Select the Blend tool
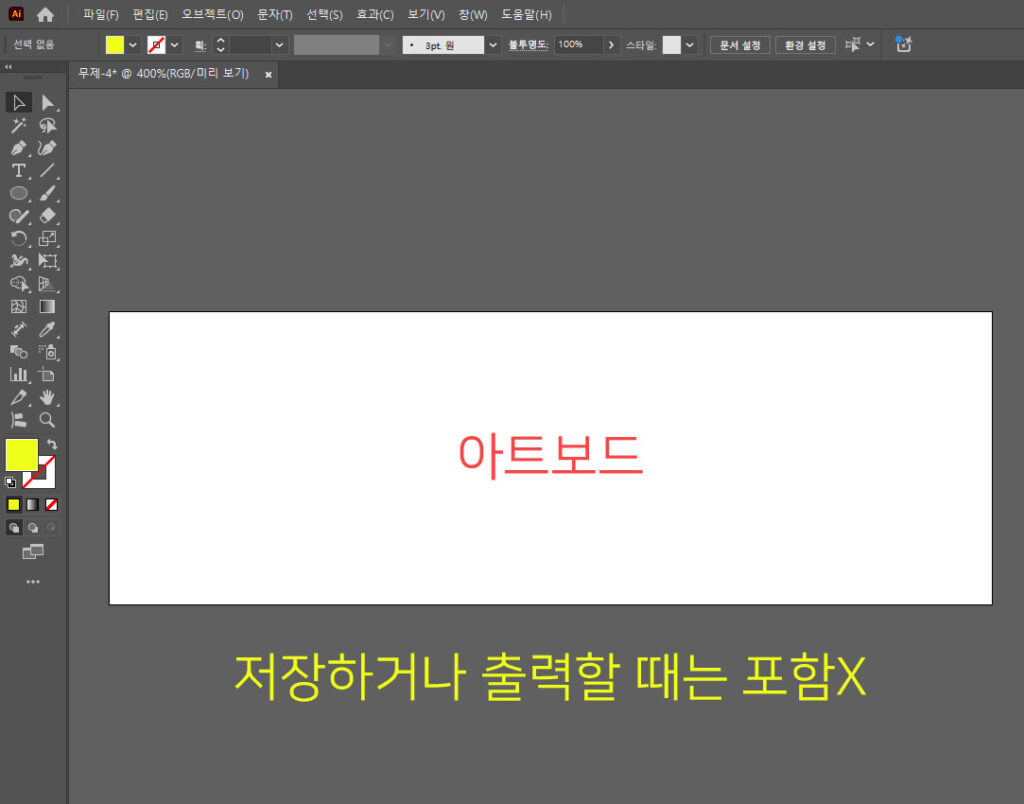Image resolution: width=1024 pixels, height=804 pixels. click(18, 352)
